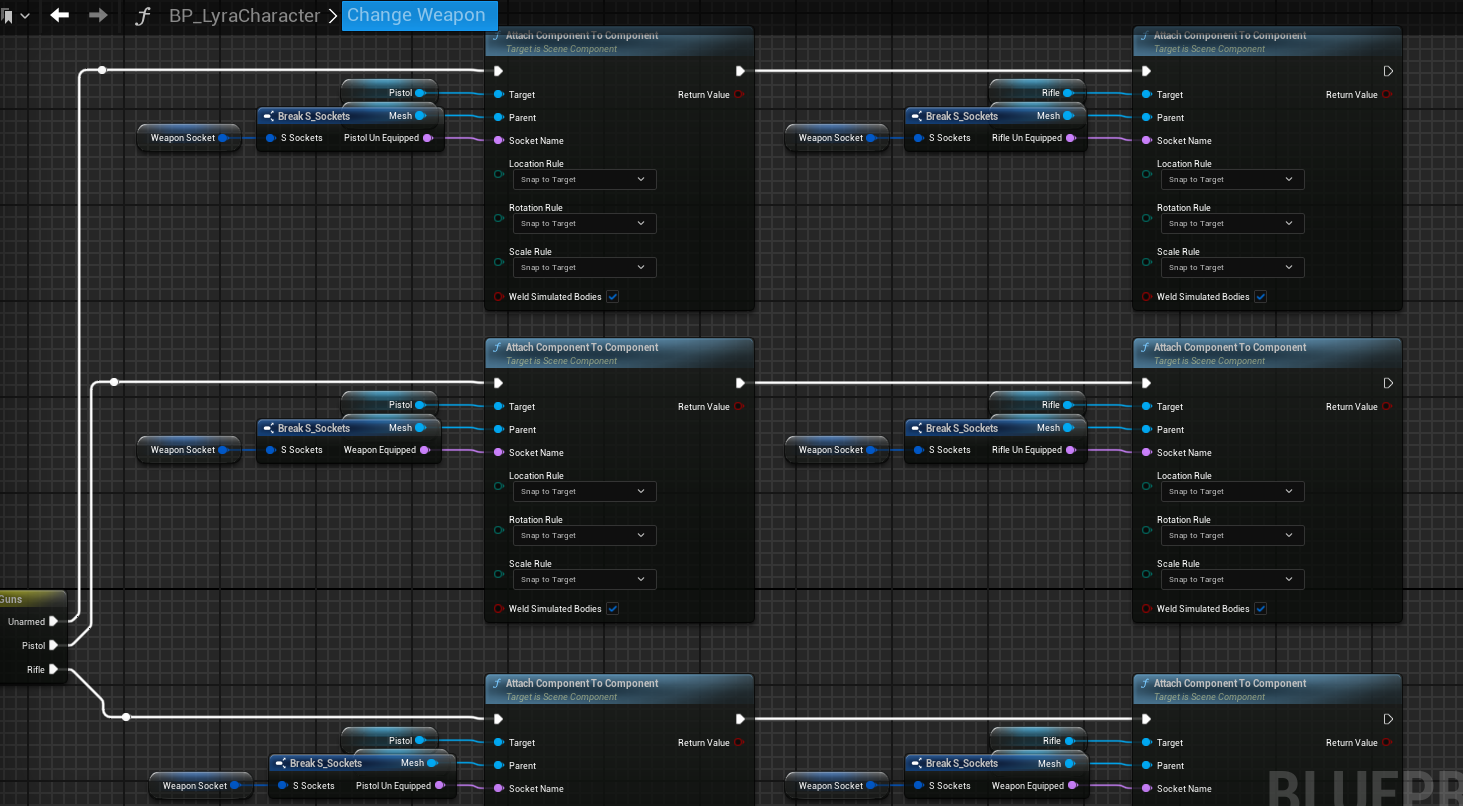This screenshot has width=1463, height=806.
Task: Open the BP_LyraCharacter breadcrumb
Action: [245, 16]
